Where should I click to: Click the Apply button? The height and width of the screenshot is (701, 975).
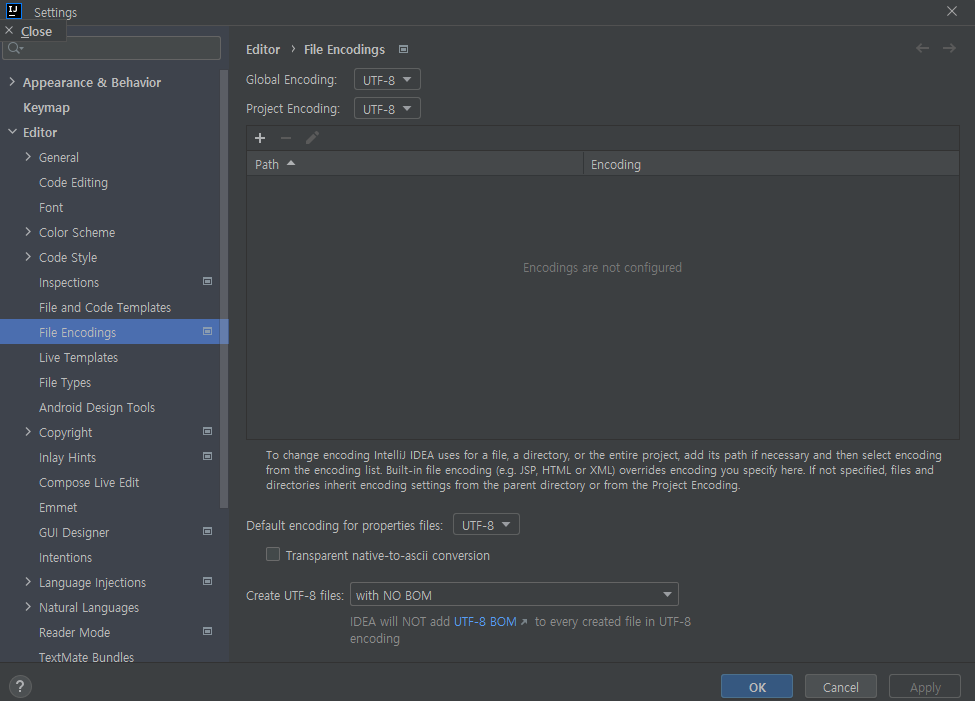click(925, 687)
